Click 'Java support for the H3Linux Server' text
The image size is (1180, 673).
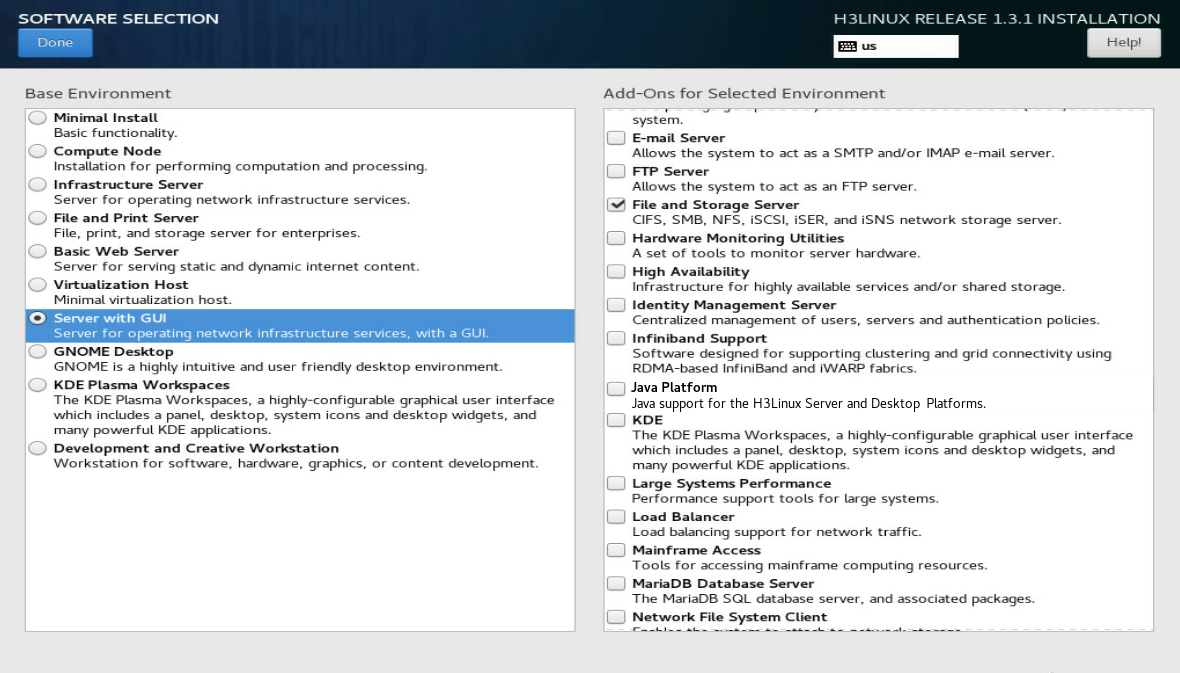(x=809, y=403)
